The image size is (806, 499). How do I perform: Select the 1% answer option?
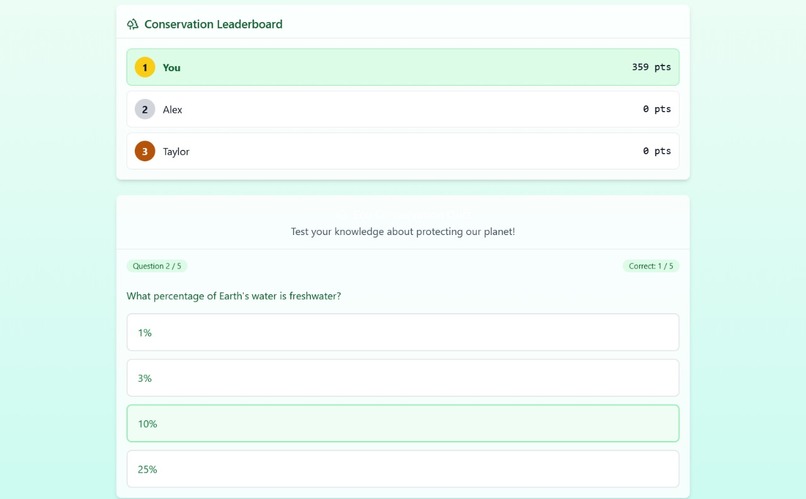[x=403, y=332]
